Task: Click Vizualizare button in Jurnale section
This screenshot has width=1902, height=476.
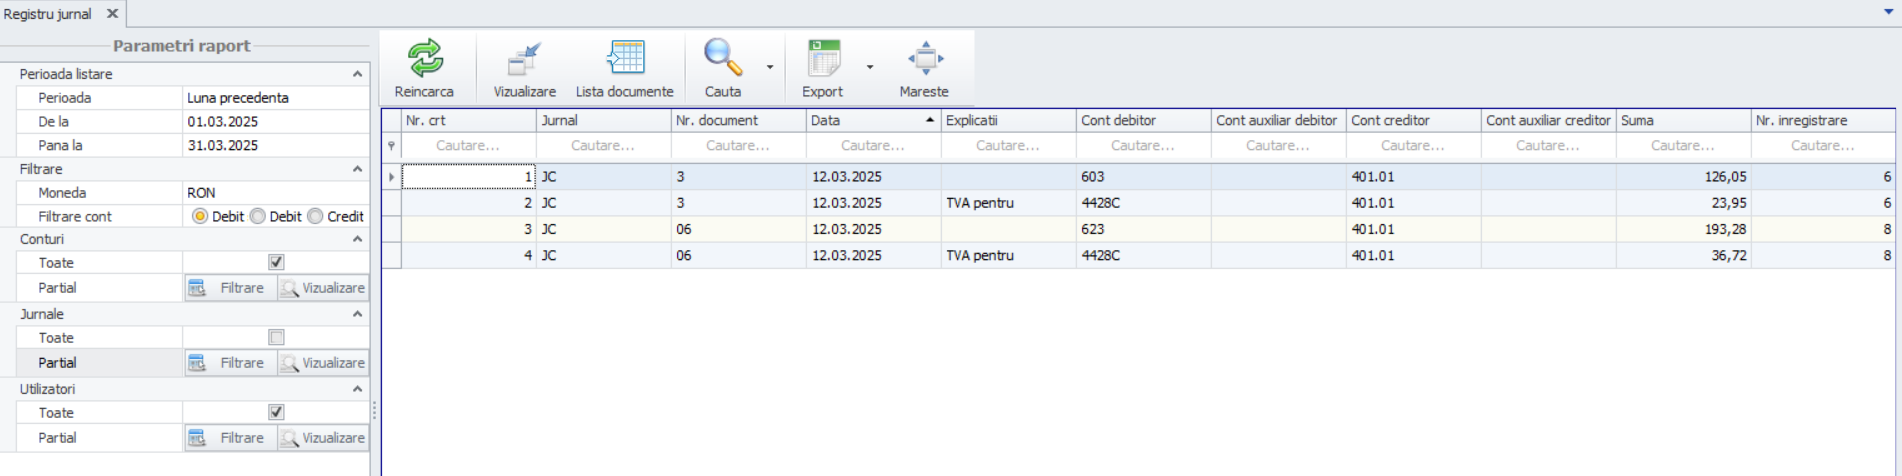Action: 323,363
